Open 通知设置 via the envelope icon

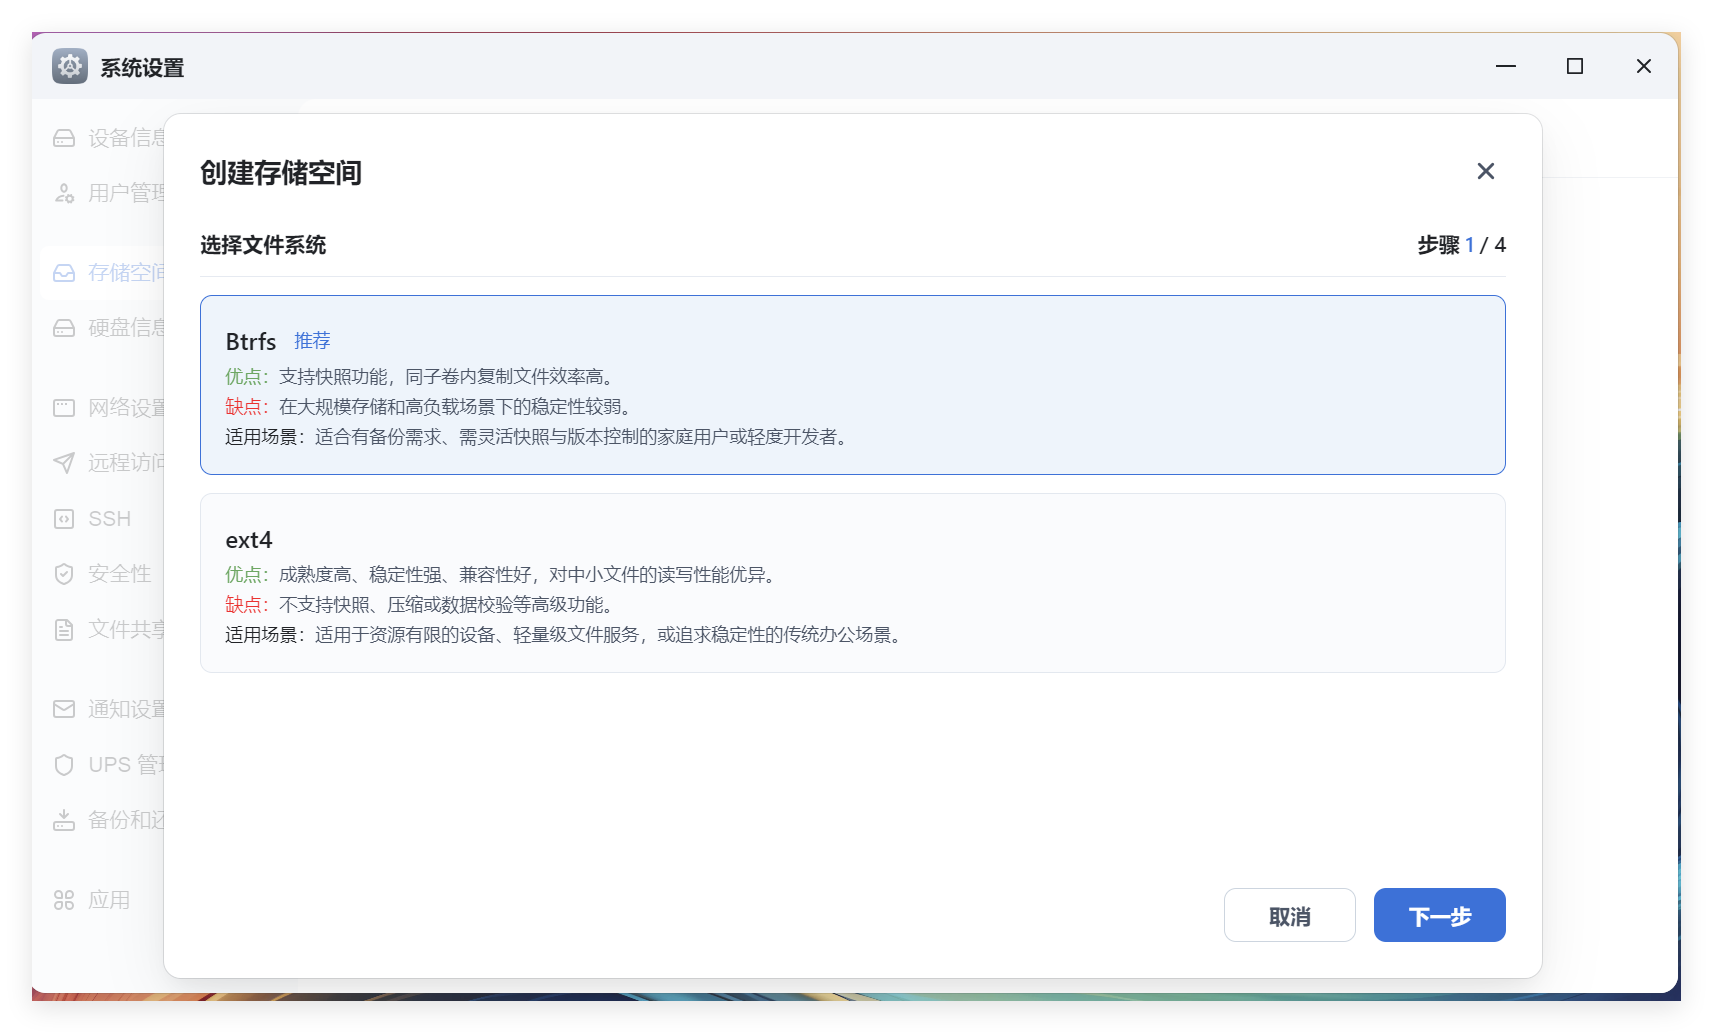coord(64,709)
